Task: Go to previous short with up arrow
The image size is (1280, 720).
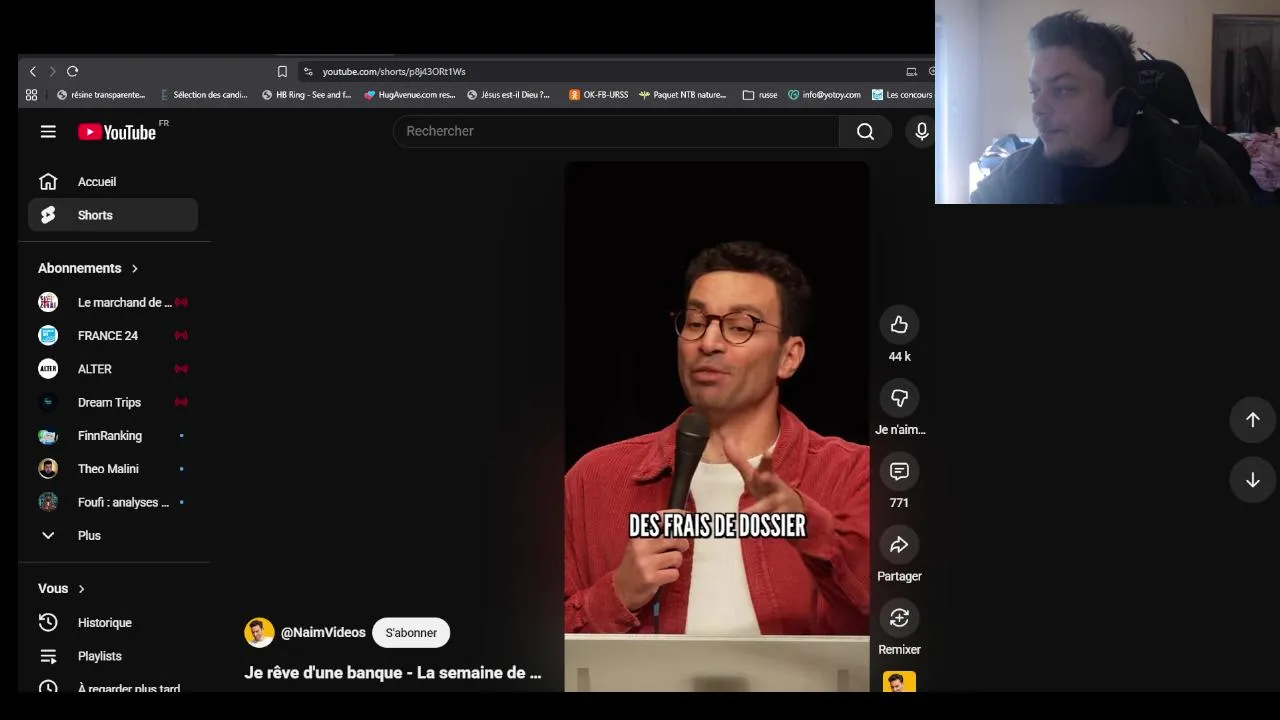Action: point(1252,420)
